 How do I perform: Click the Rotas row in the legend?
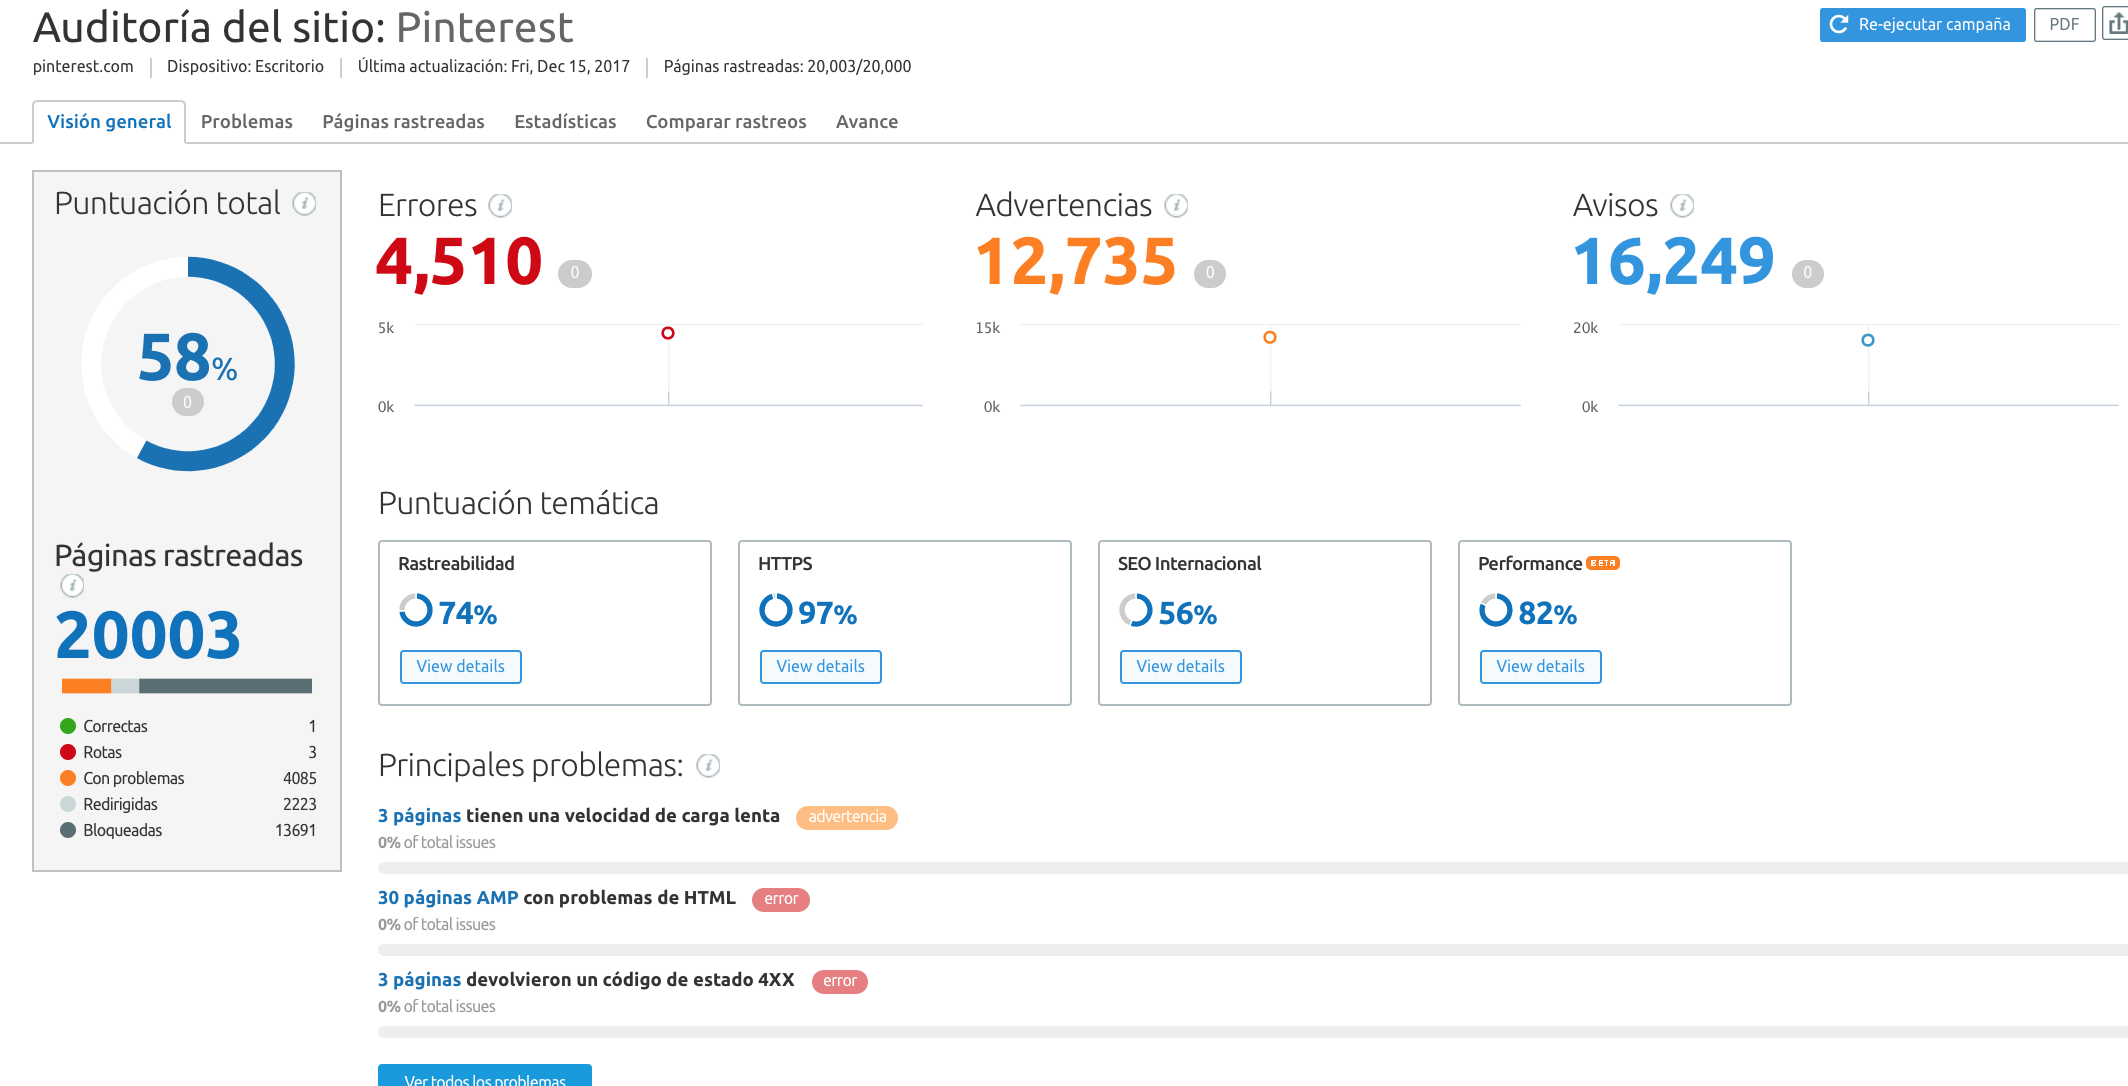coord(188,752)
